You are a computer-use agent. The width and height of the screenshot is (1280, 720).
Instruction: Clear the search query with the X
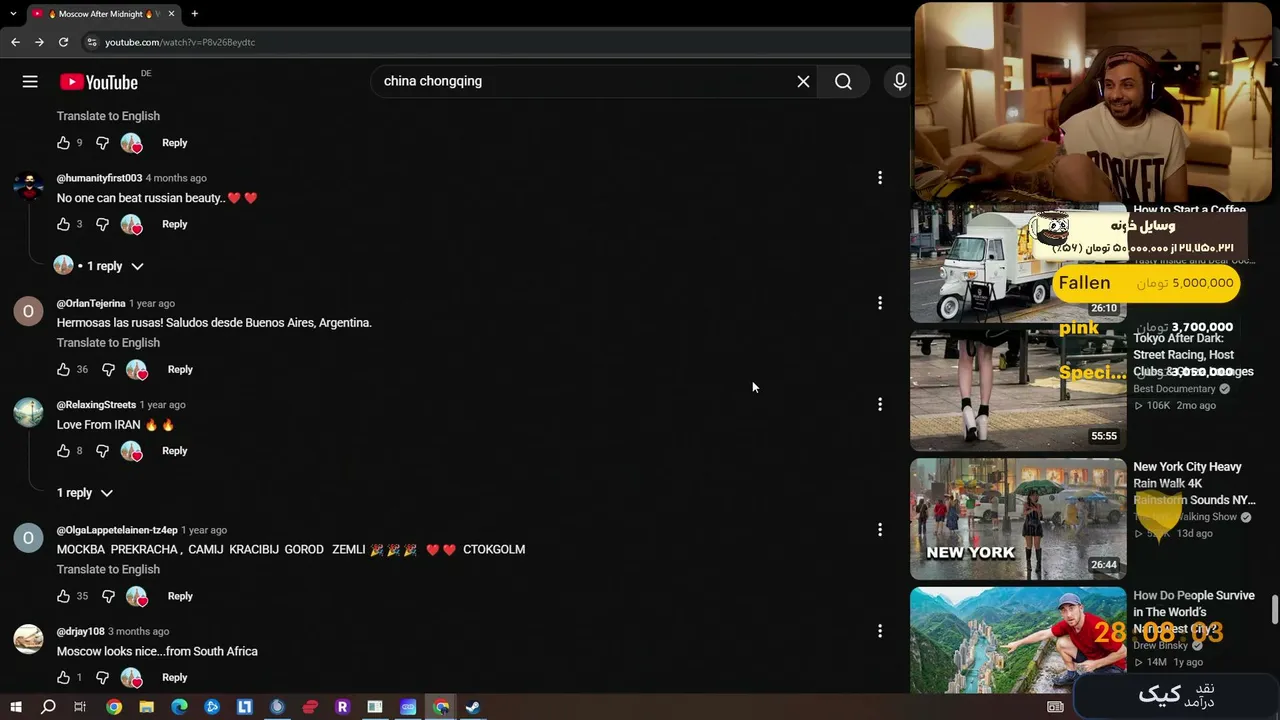[x=803, y=82]
